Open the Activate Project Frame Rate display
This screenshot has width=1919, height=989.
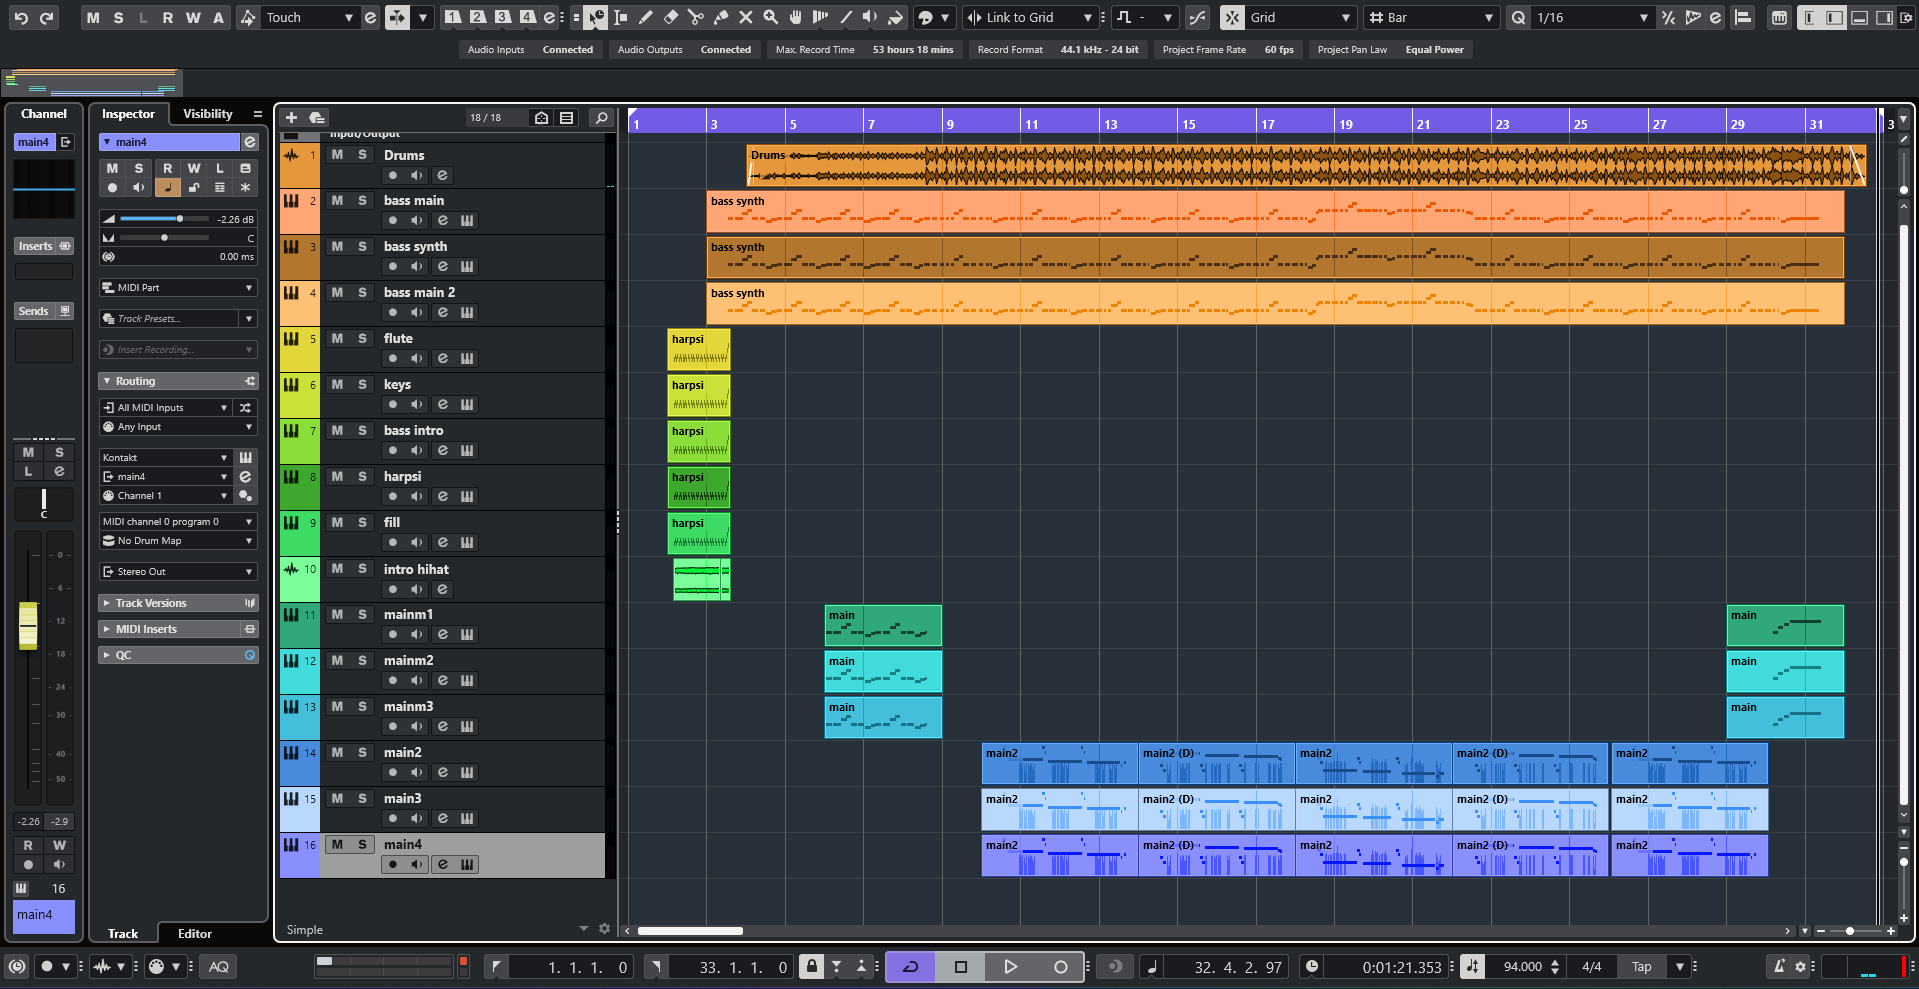(1229, 50)
